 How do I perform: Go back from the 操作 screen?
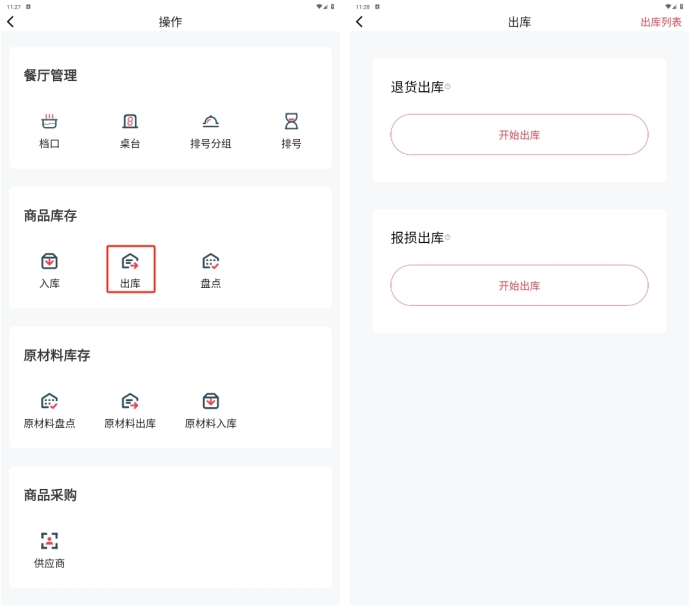point(11,22)
